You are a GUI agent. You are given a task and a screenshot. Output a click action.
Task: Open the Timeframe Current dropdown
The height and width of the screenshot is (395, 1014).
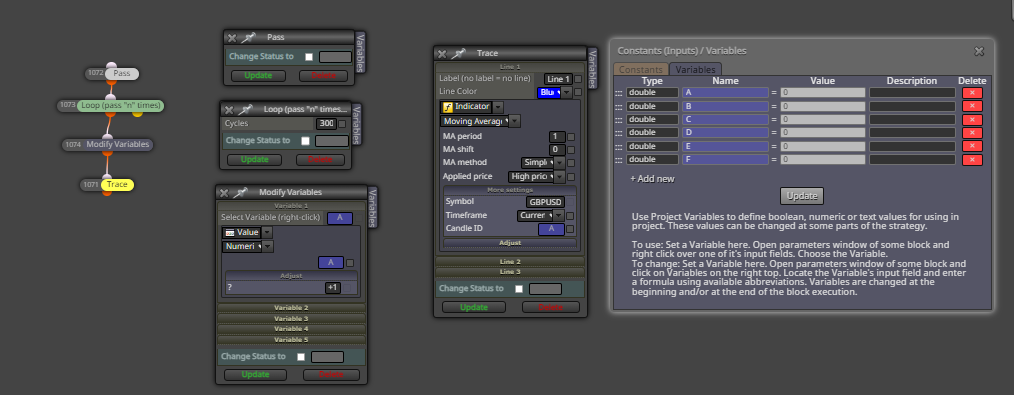559,215
